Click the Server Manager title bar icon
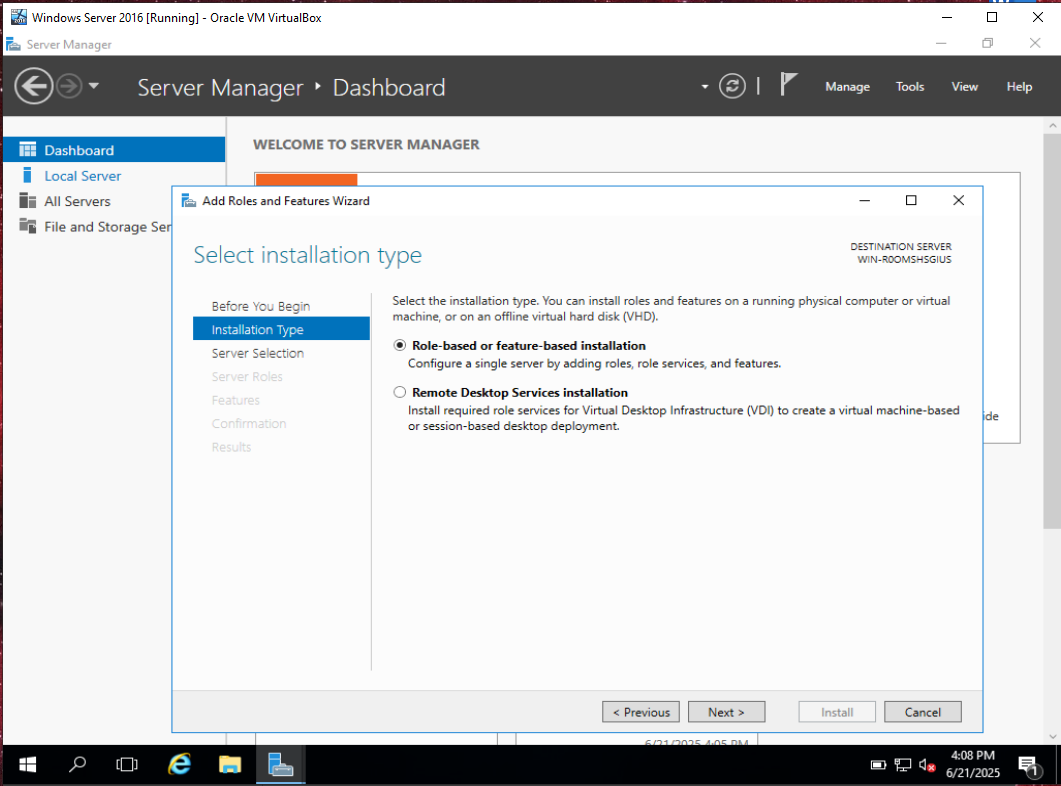The width and height of the screenshot is (1061, 786). pos(13,45)
